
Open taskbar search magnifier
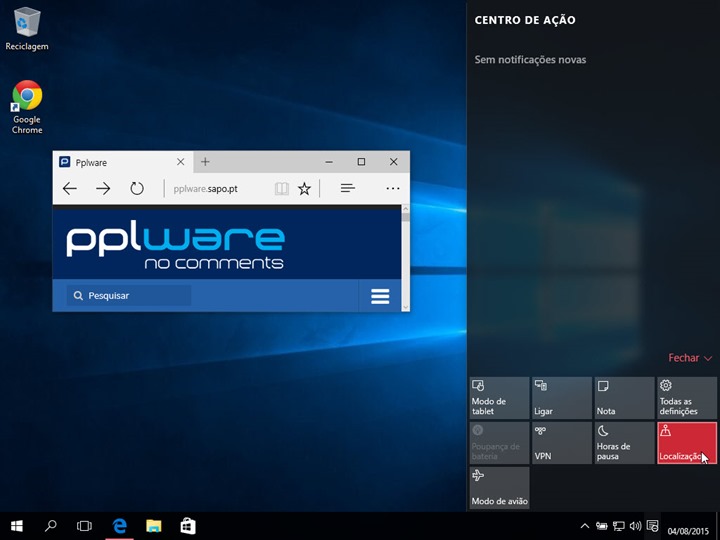pyautogui.click(x=51, y=526)
